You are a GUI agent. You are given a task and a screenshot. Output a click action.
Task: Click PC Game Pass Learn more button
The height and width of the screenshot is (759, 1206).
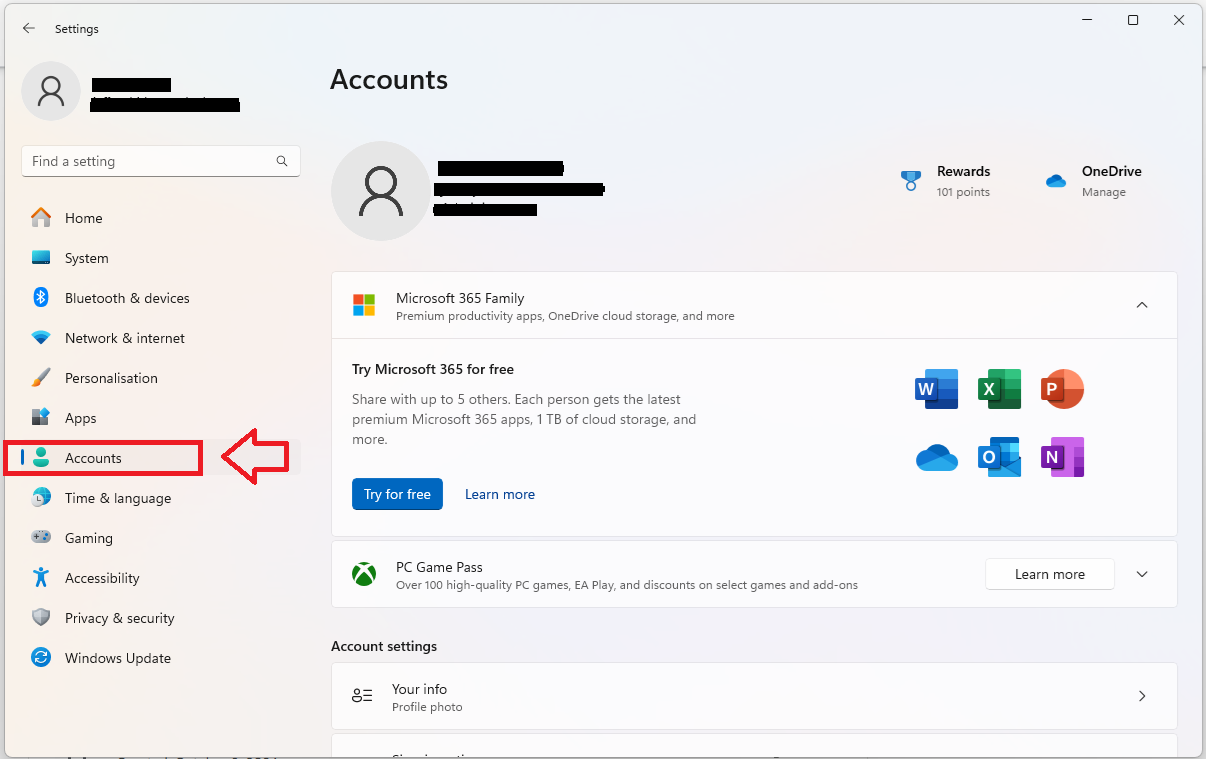point(1049,574)
